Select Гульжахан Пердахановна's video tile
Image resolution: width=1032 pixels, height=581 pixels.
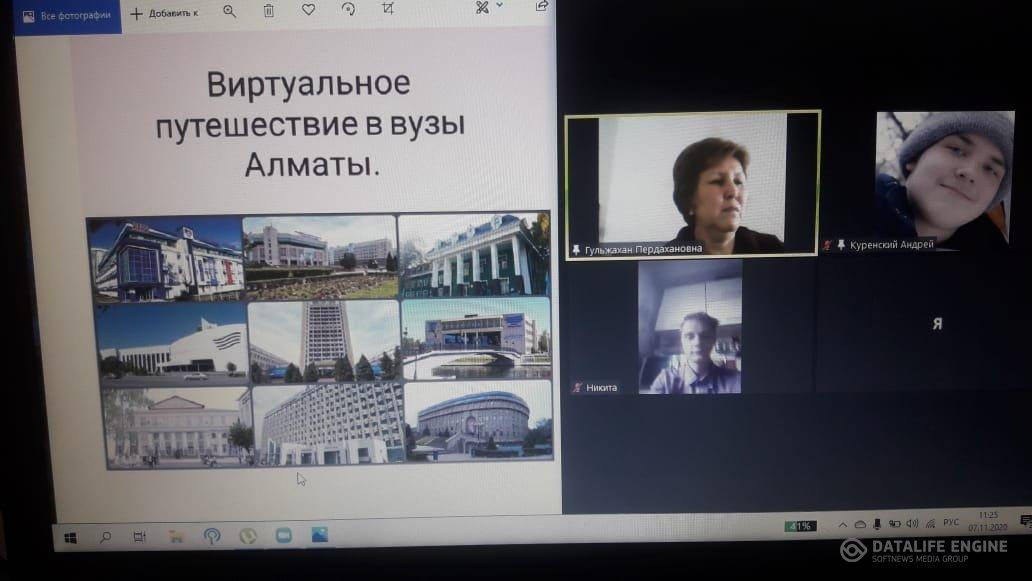(692, 185)
